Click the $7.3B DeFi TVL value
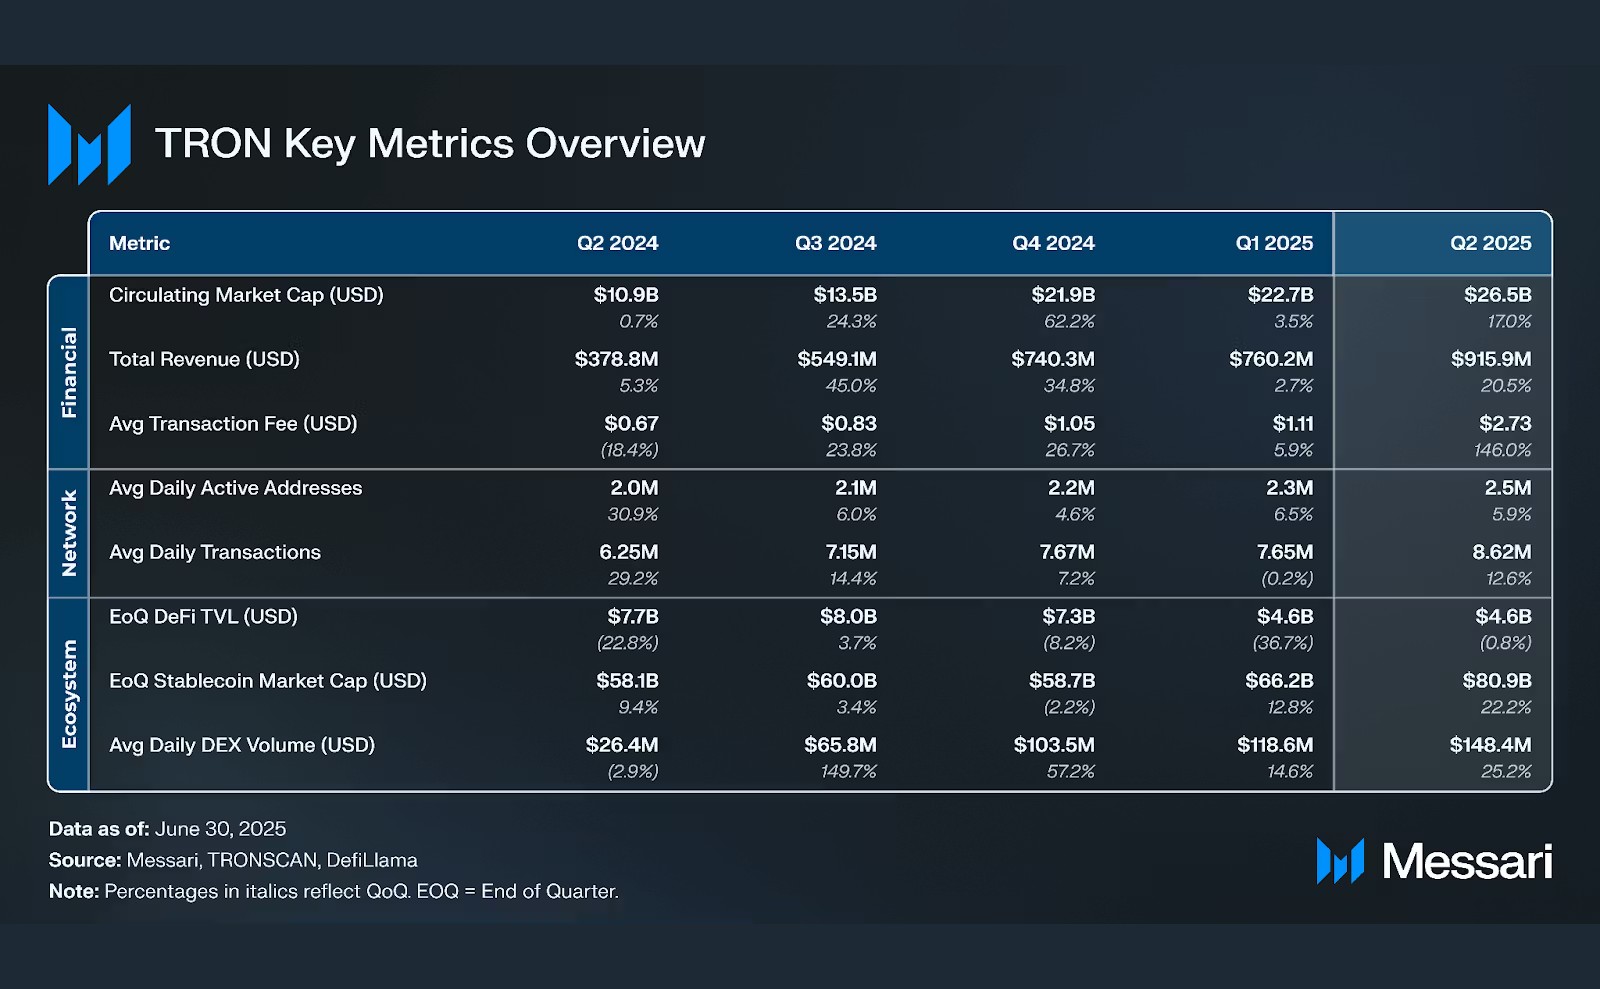Screen dimensions: 1600x989 coord(1068,616)
